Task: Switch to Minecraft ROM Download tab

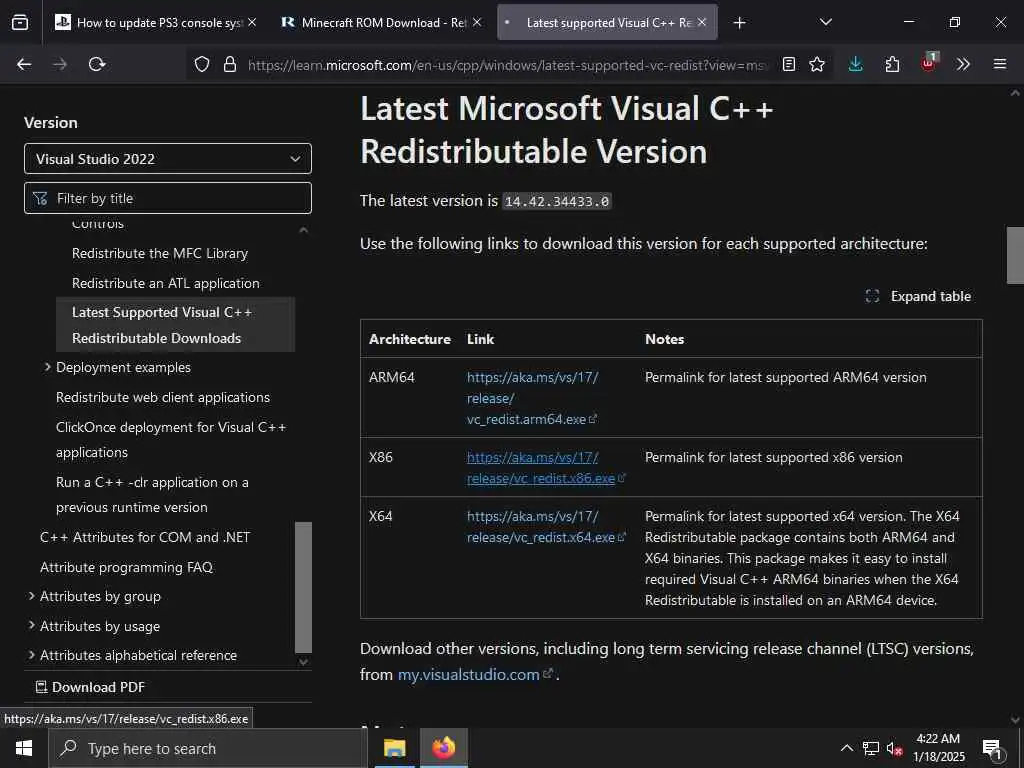Action: 381,22
